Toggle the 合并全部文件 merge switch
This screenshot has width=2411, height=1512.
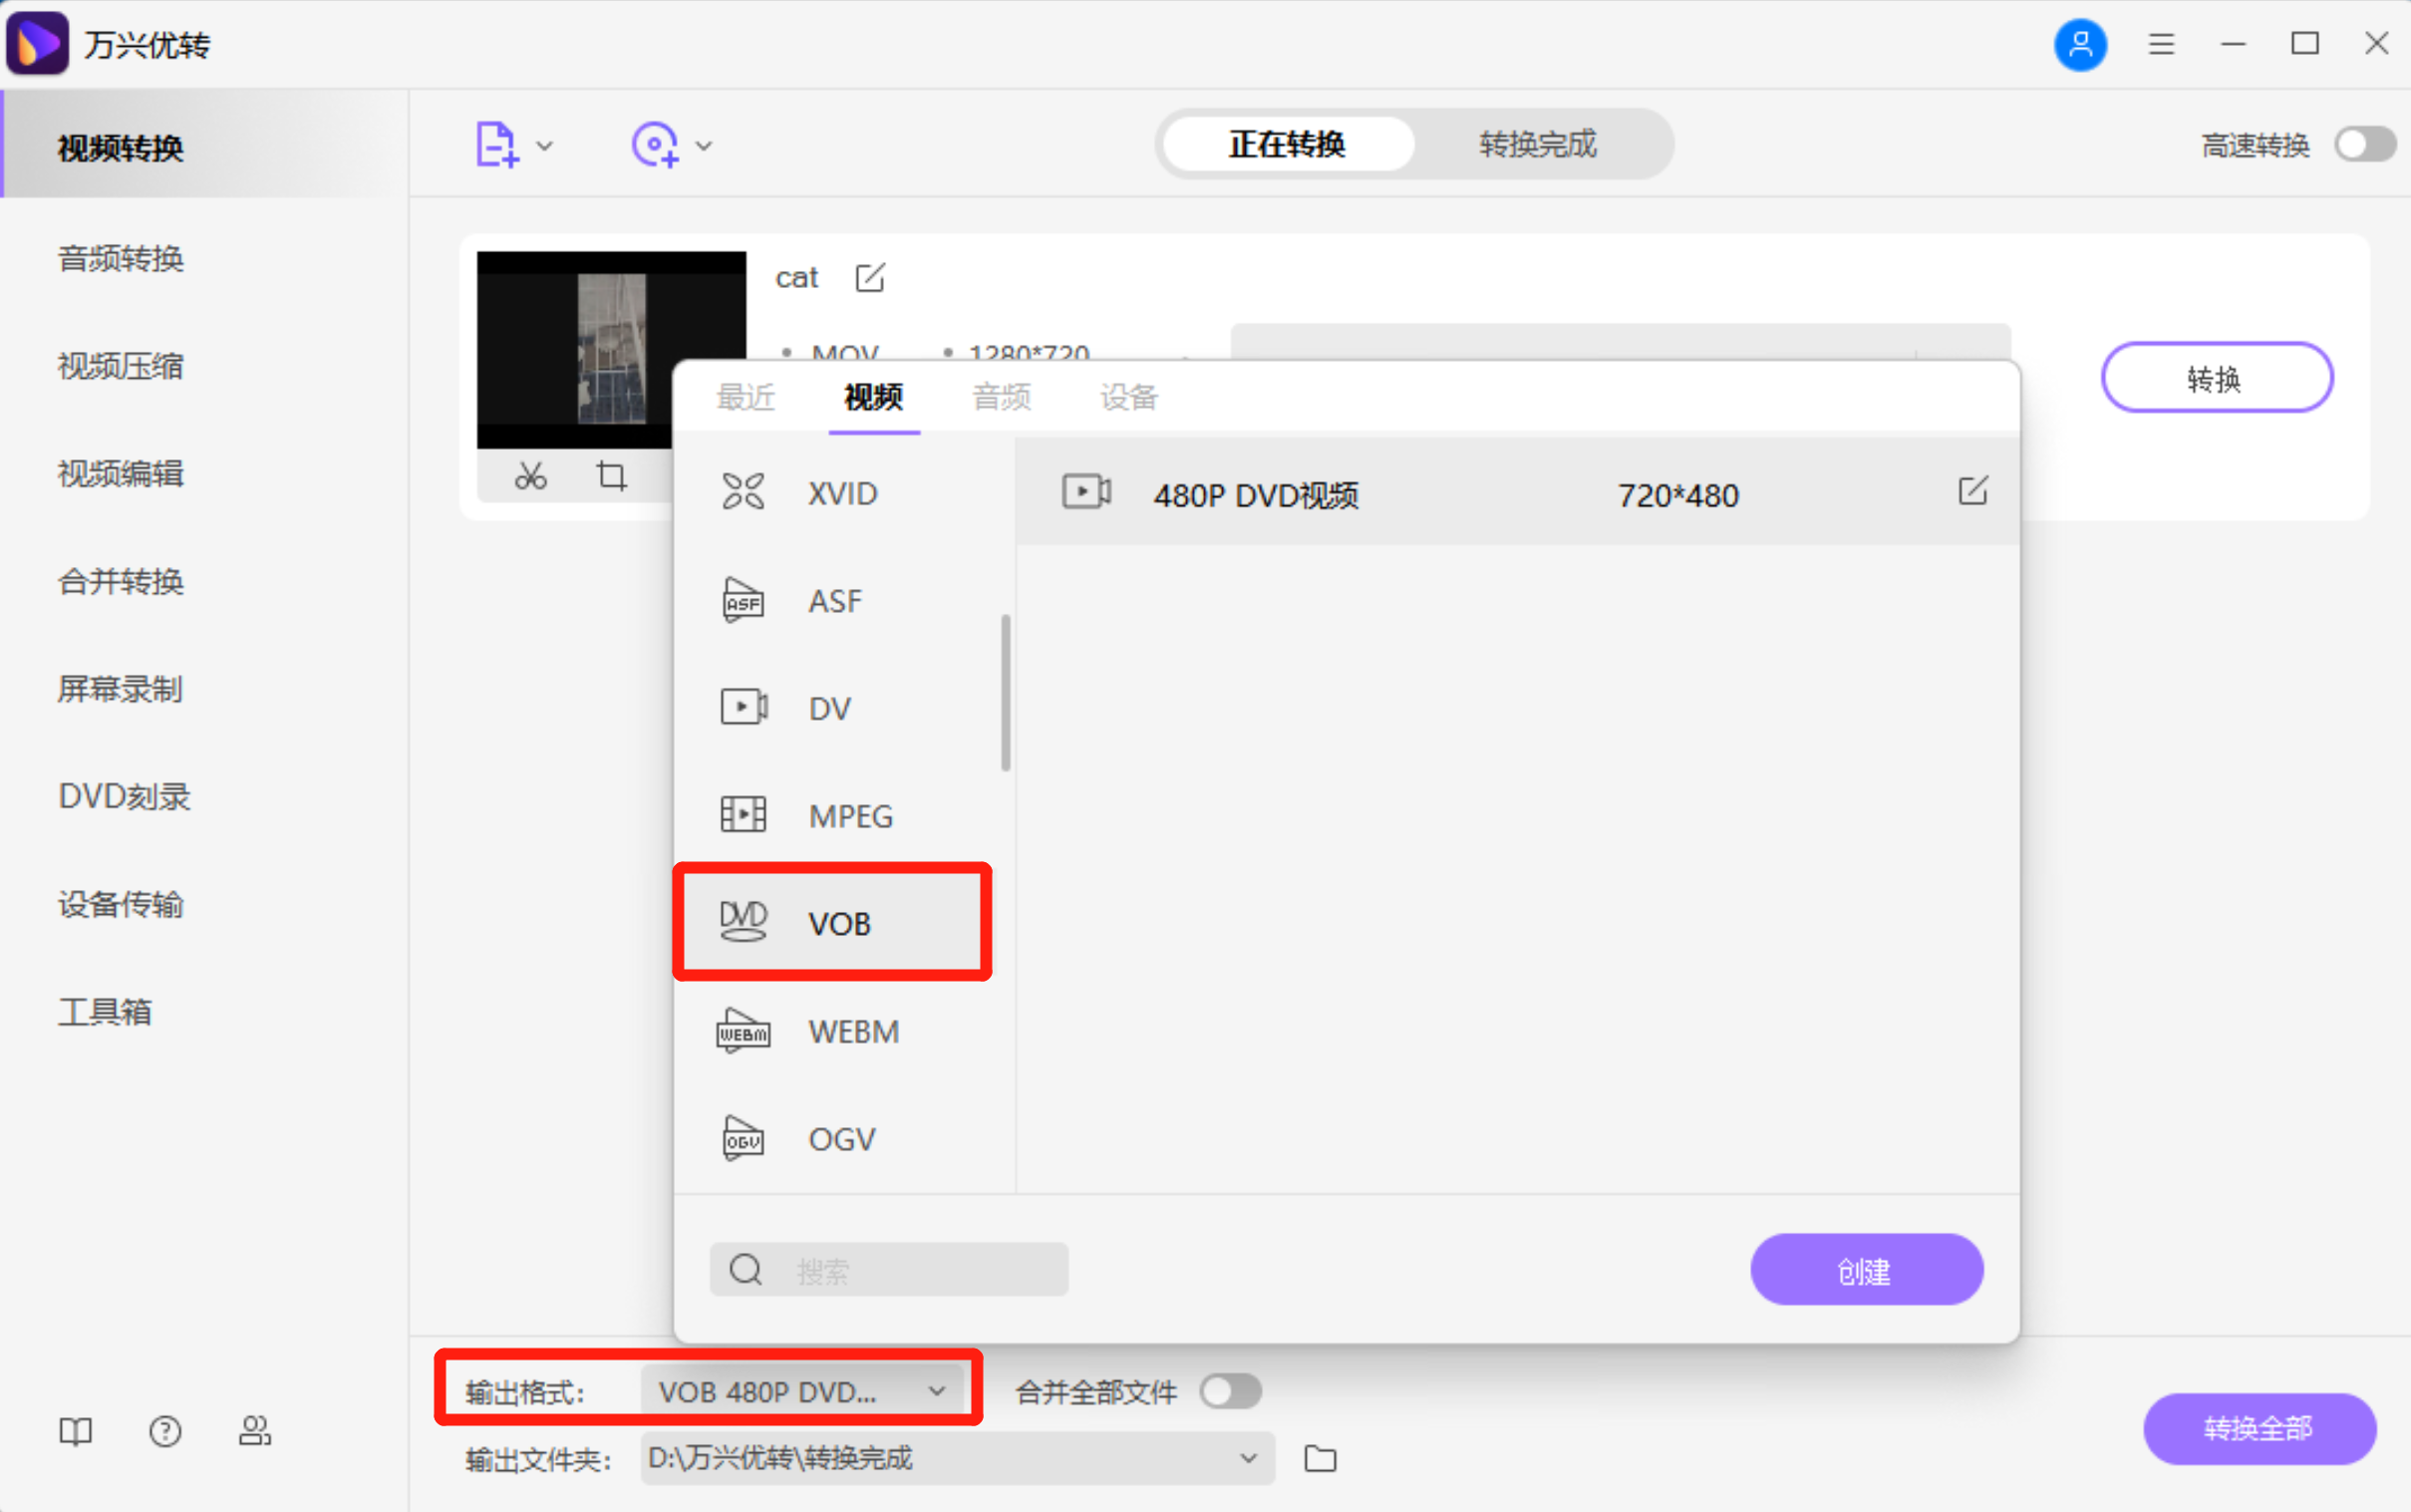(x=1231, y=1391)
